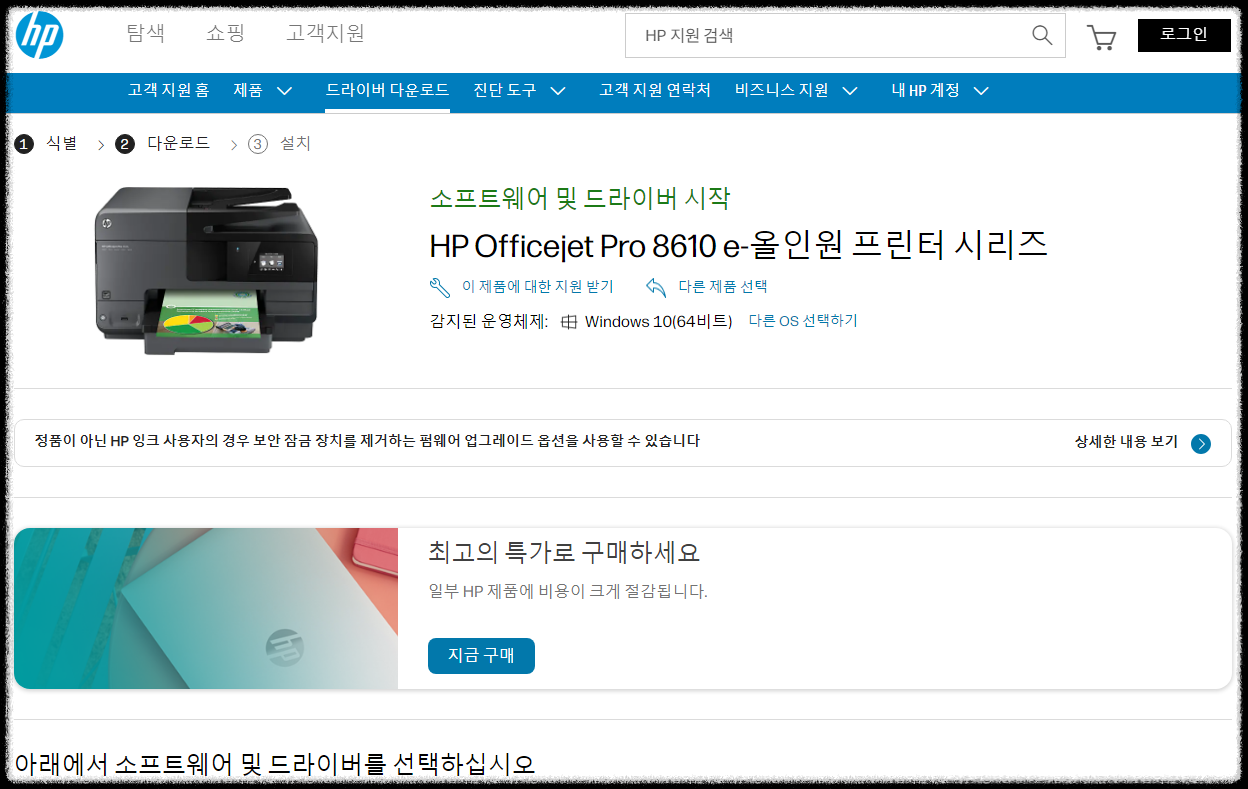The height and width of the screenshot is (789, 1248).
Task: Select the 드라이버 다운로드 tab
Action: click(x=387, y=88)
